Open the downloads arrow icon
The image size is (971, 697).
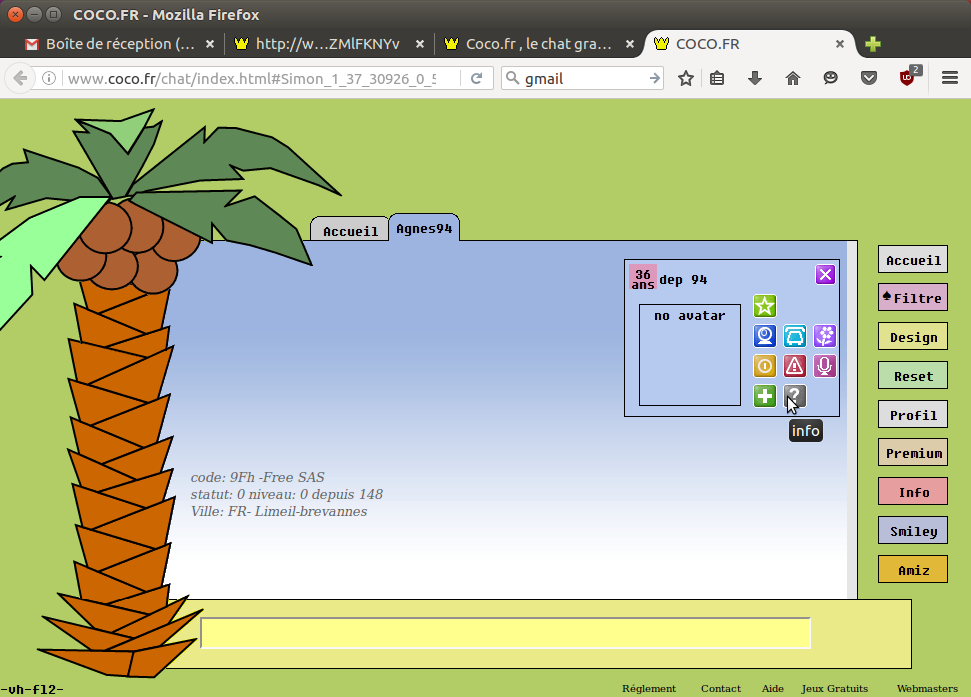click(x=755, y=79)
